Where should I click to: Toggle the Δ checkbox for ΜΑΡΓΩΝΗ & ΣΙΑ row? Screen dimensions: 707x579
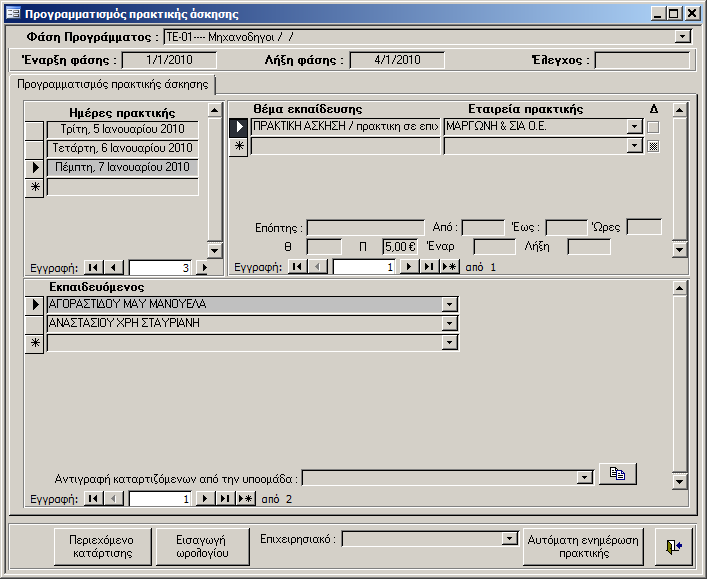pos(653,127)
